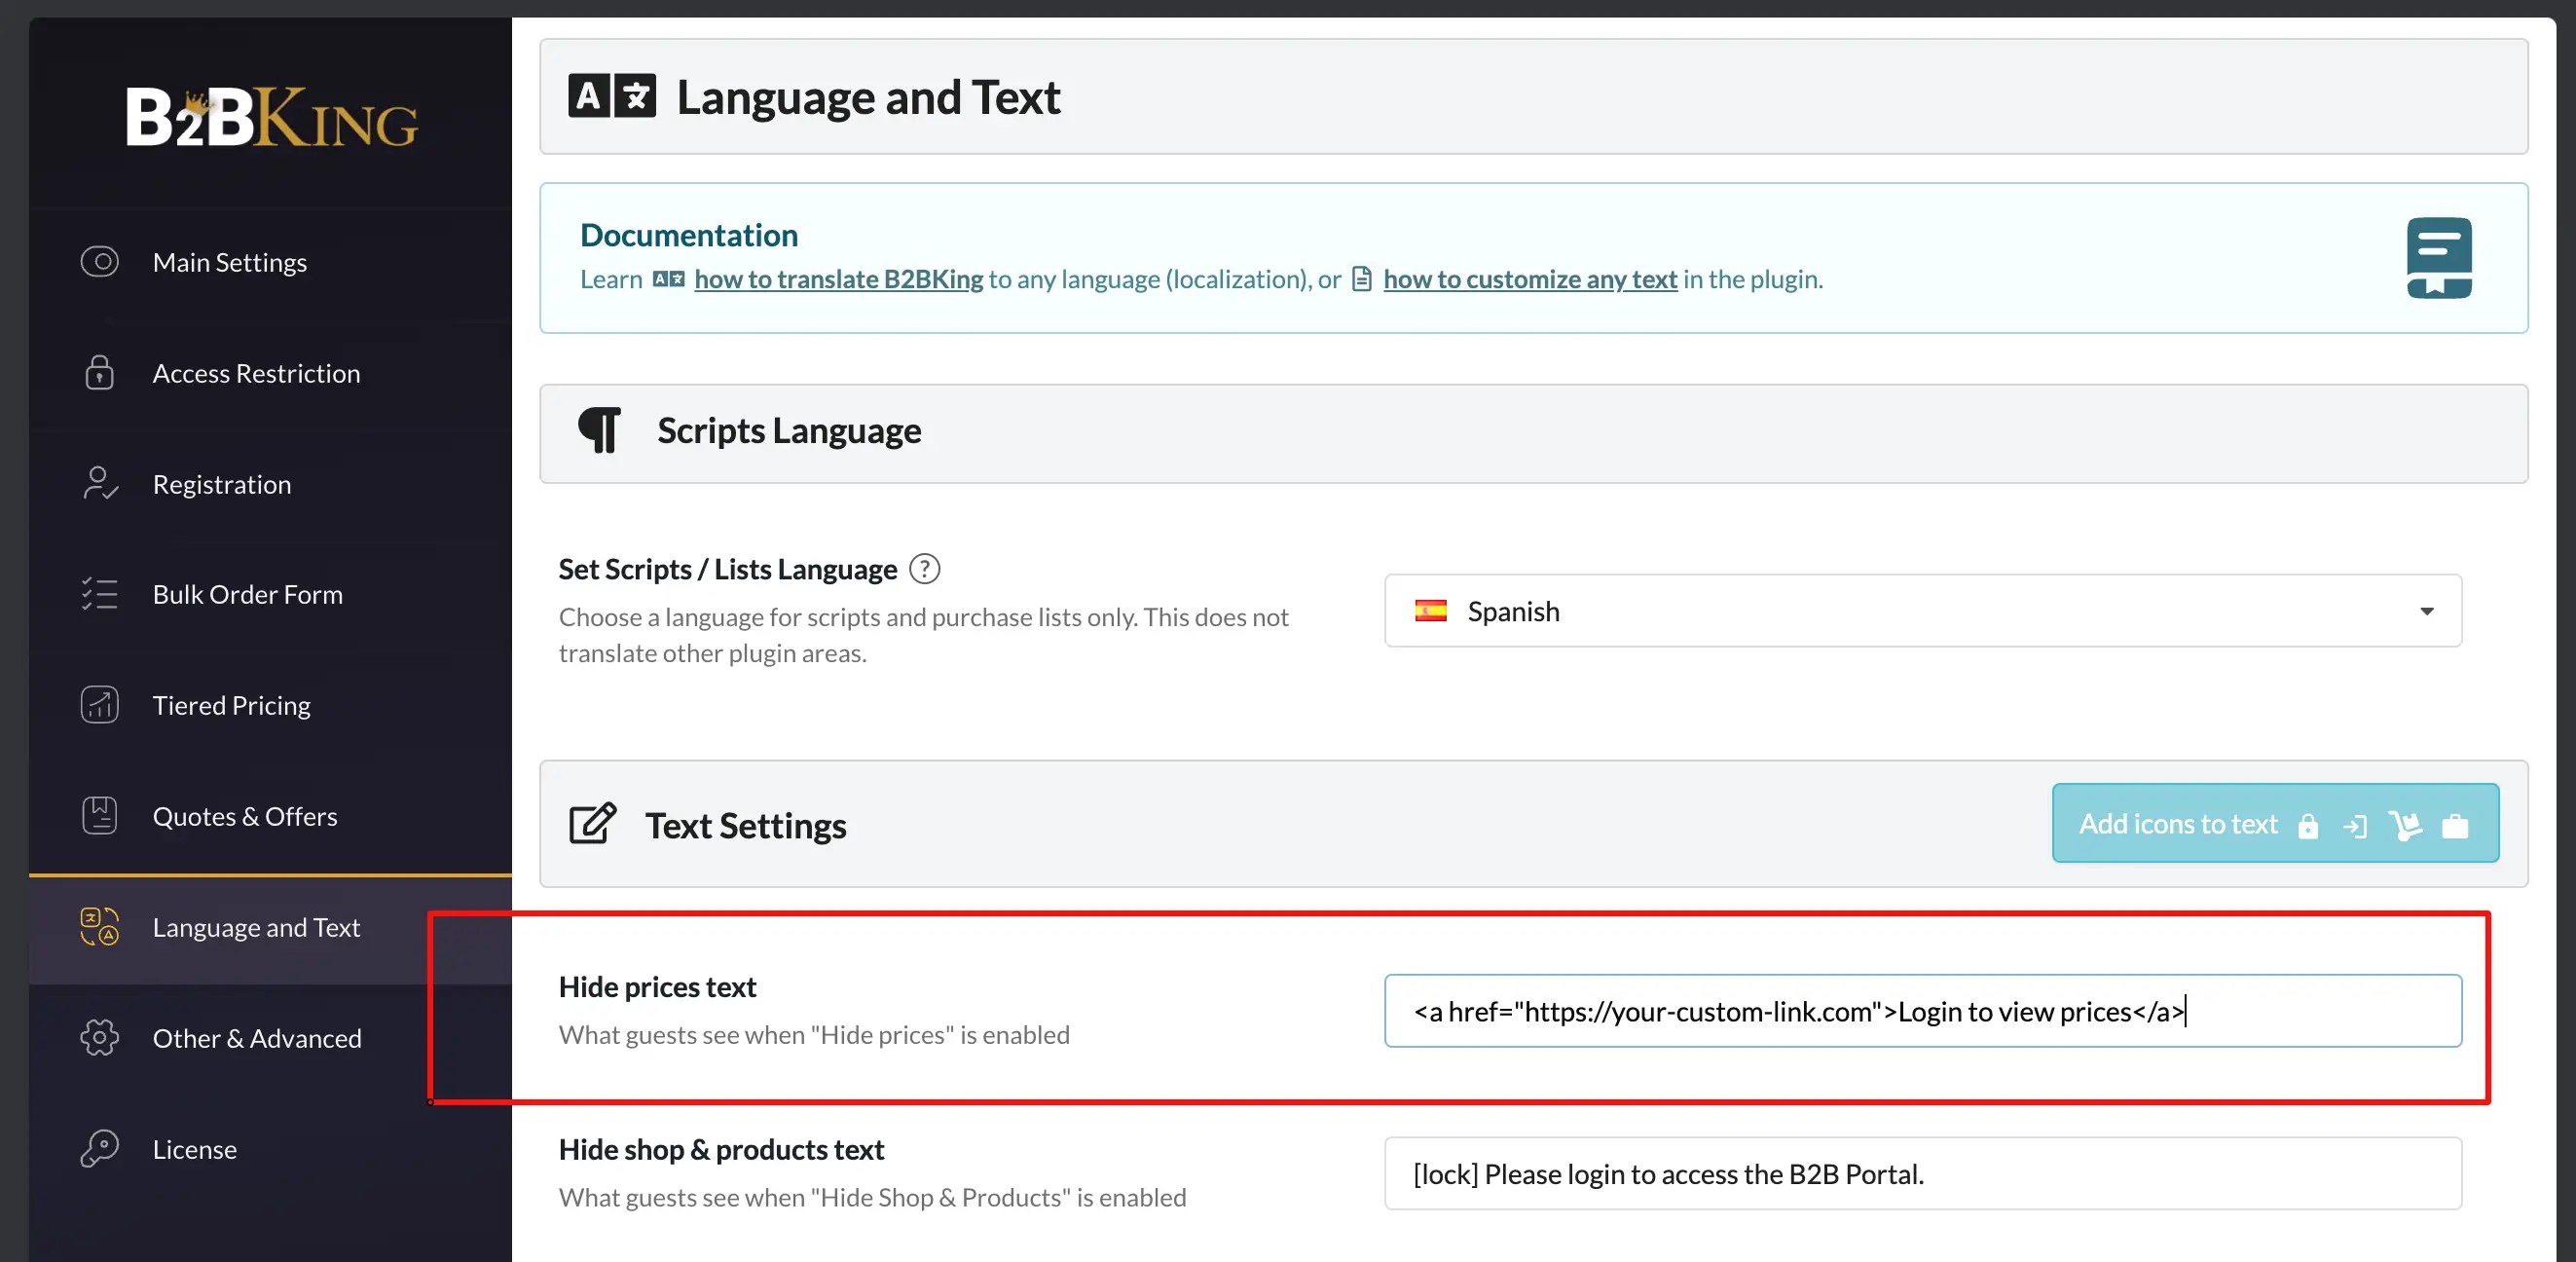The width and height of the screenshot is (2576, 1262).
Task: Open Main Settings menu item
Action: coord(229,262)
